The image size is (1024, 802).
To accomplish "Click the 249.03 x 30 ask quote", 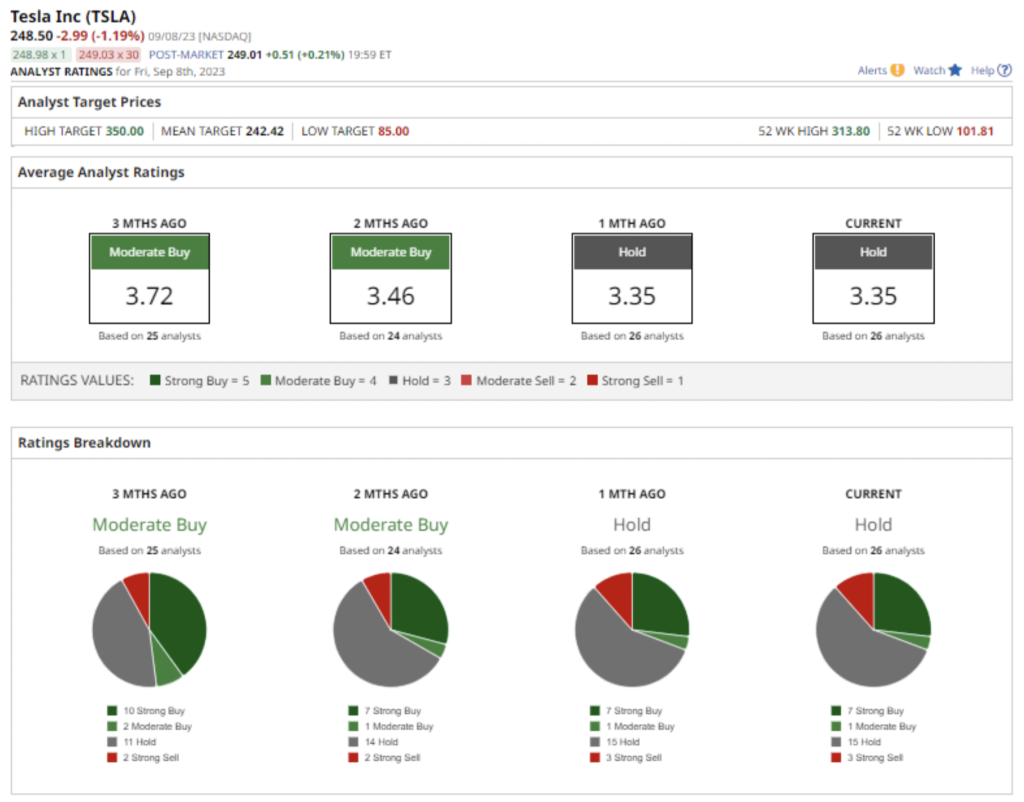I will pyautogui.click(x=108, y=55).
